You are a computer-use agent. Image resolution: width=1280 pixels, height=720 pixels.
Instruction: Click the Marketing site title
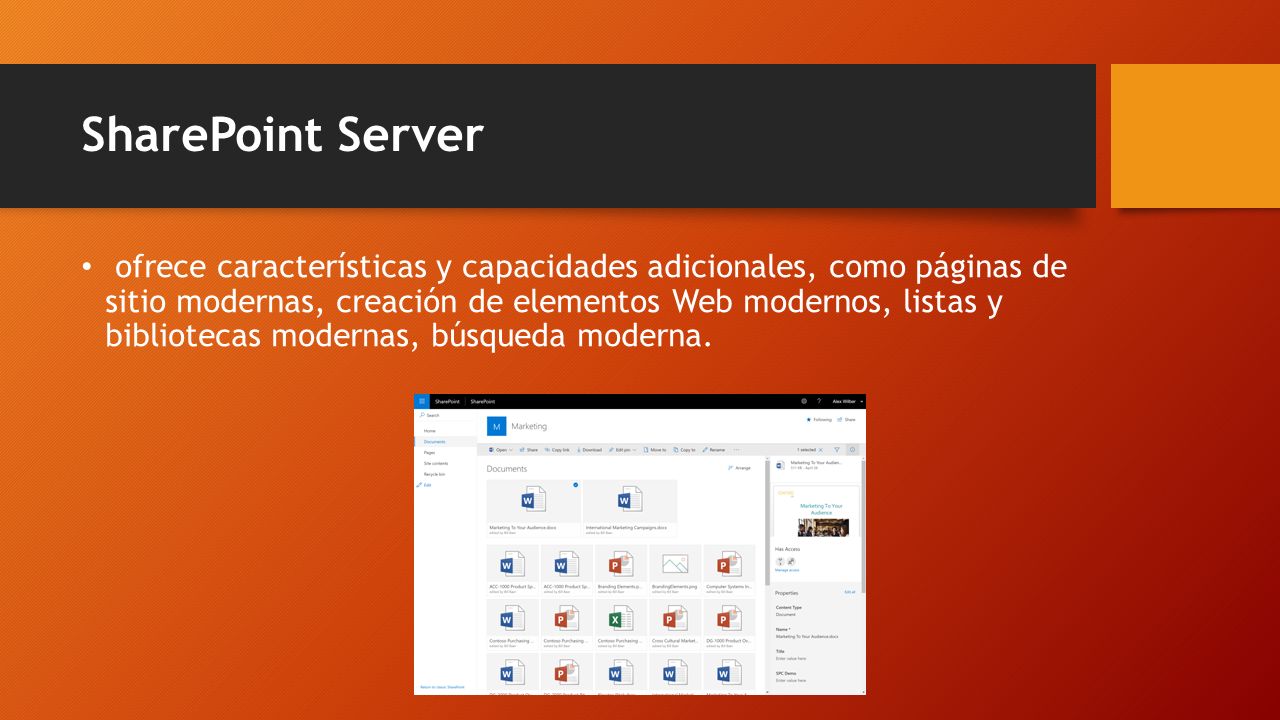point(529,427)
